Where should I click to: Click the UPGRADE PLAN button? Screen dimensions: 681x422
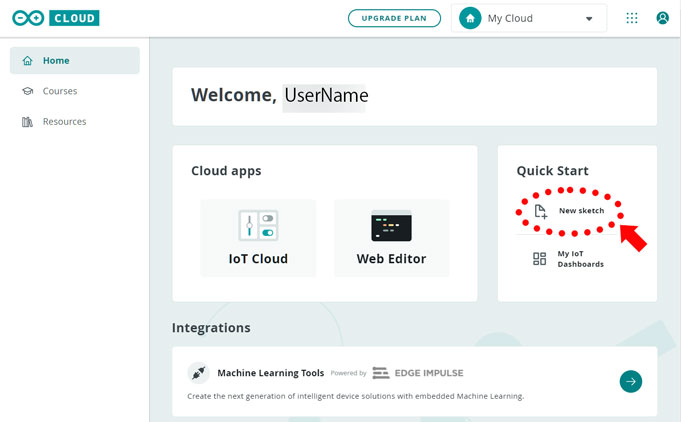point(394,18)
